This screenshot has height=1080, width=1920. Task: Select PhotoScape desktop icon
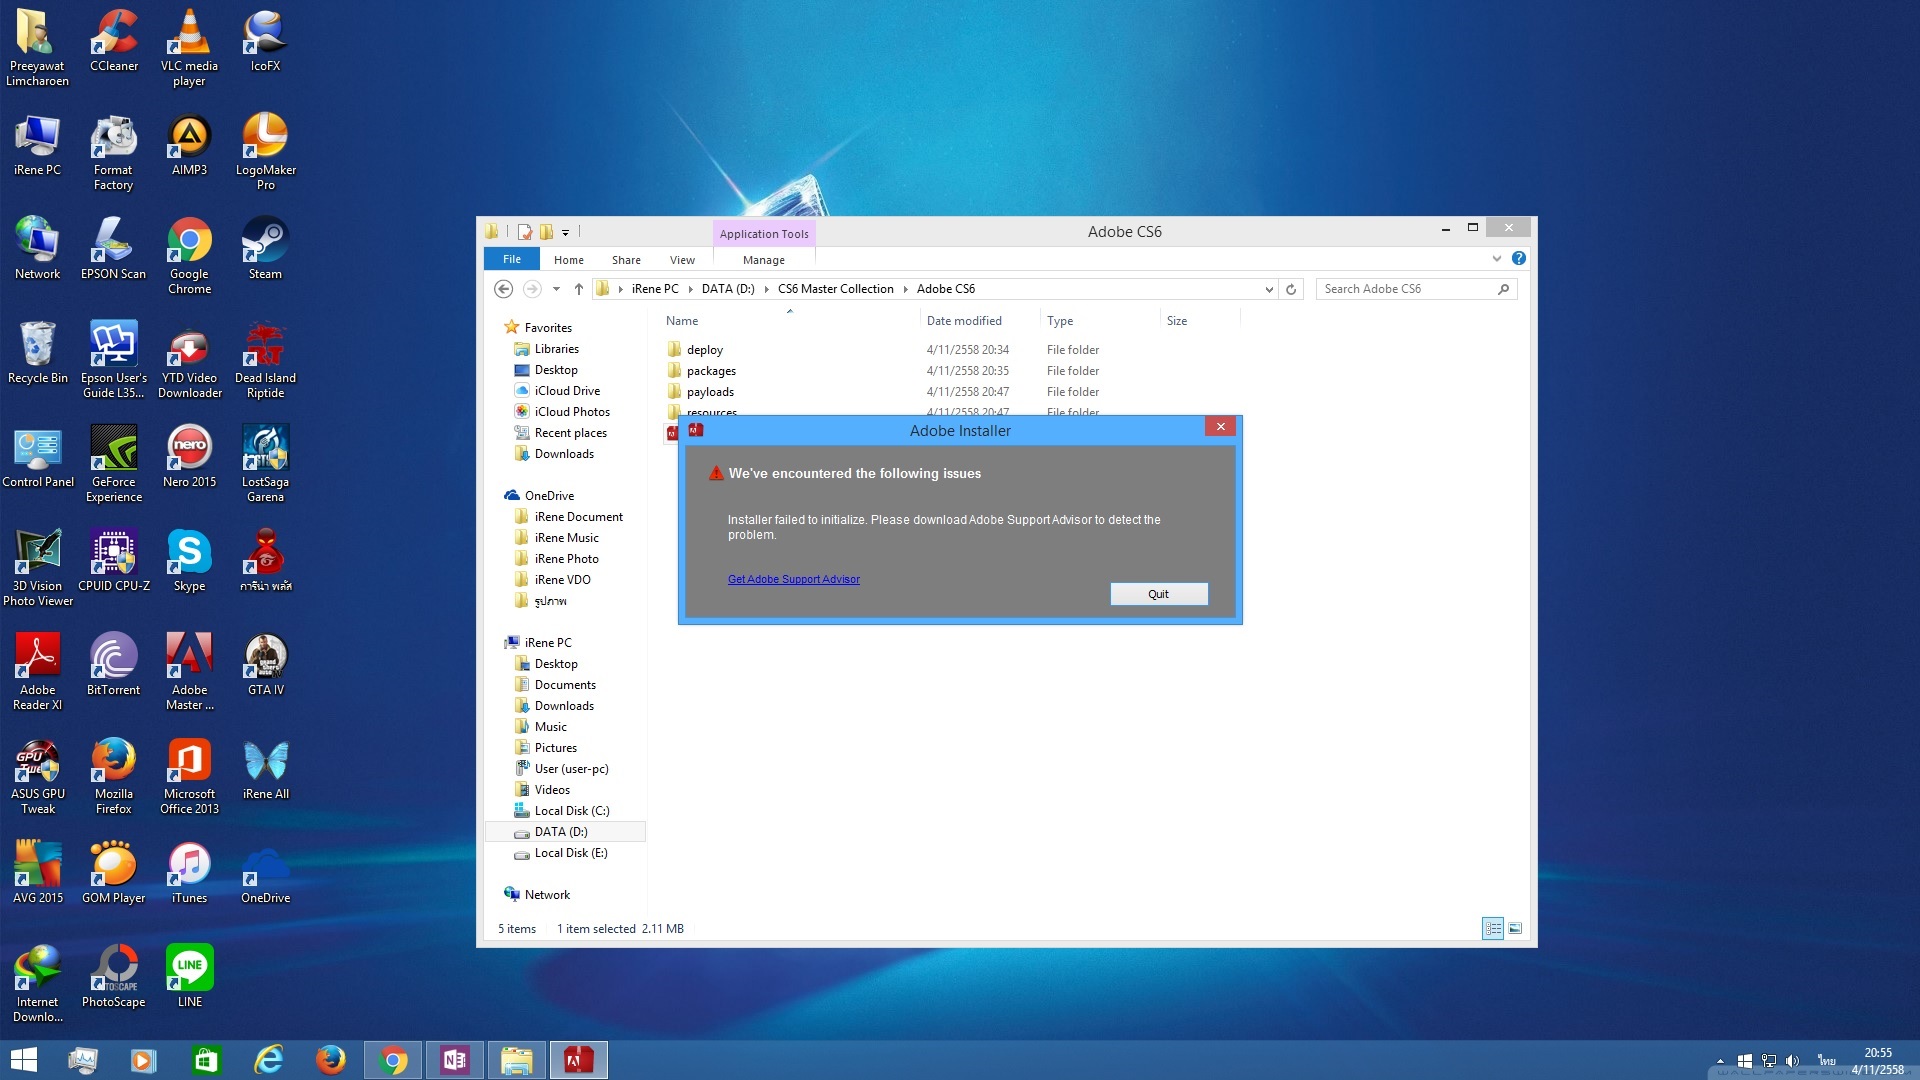pyautogui.click(x=113, y=977)
